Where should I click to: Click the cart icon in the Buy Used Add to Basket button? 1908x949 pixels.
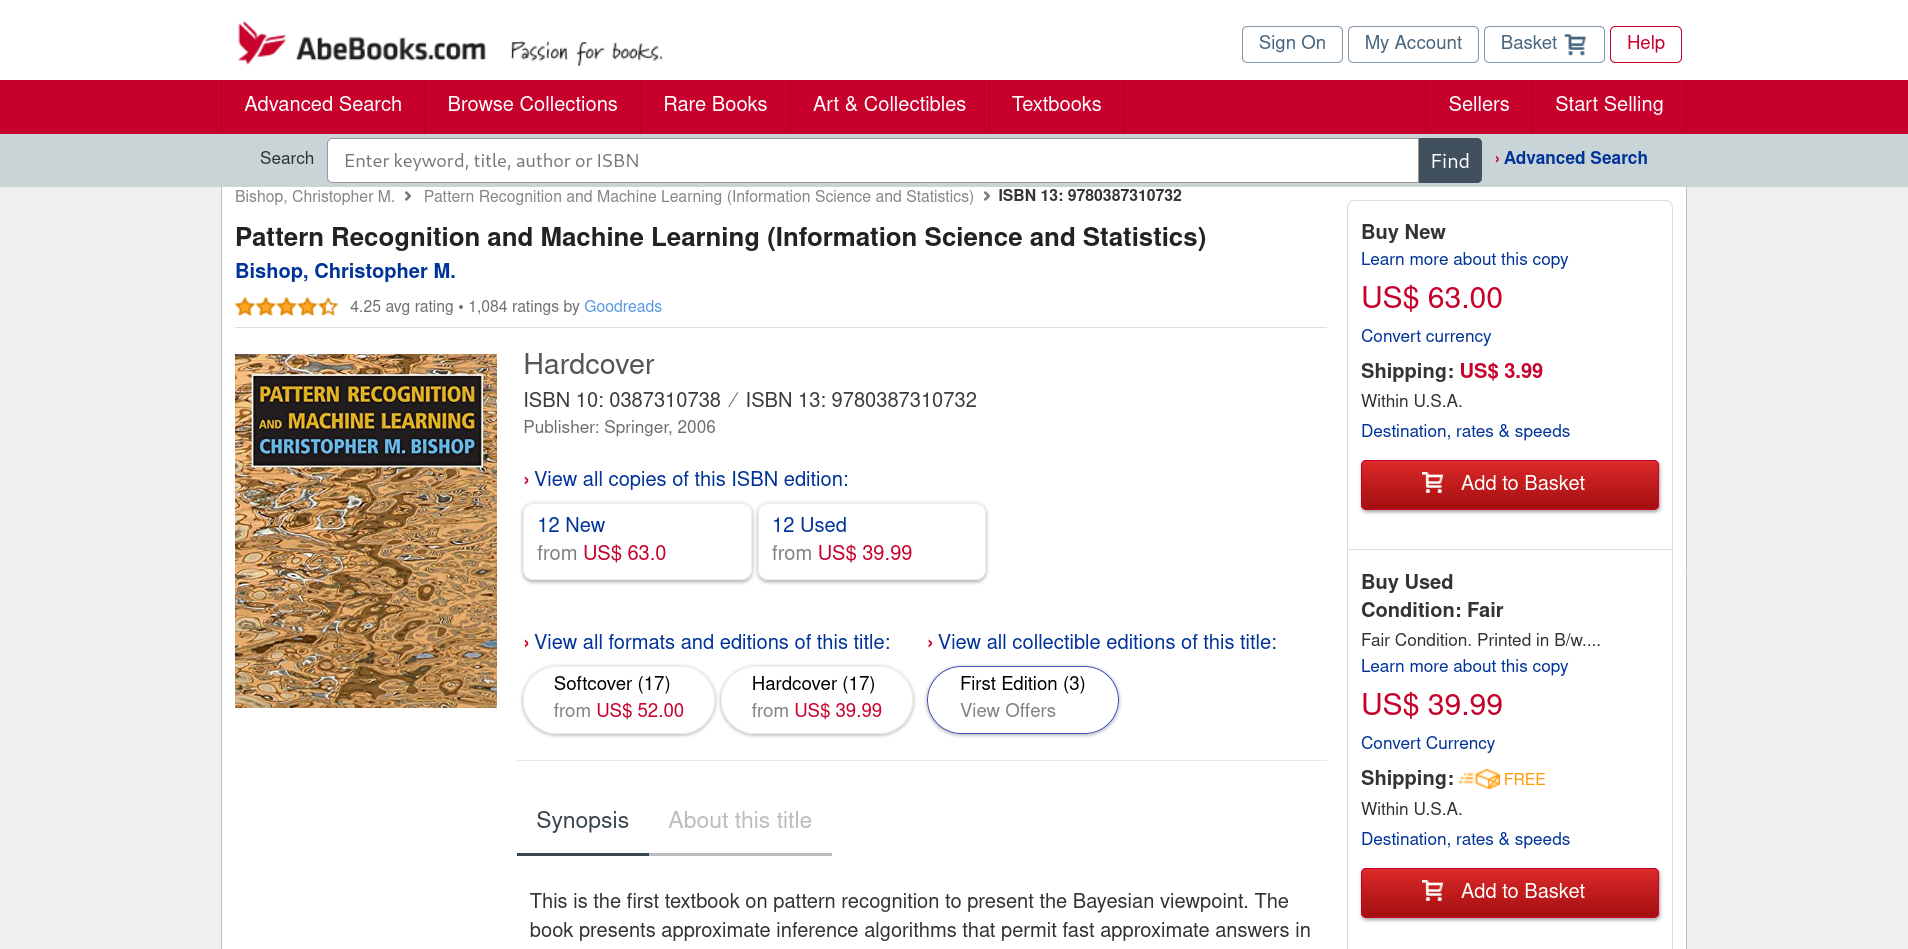(x=1432, y=890)
